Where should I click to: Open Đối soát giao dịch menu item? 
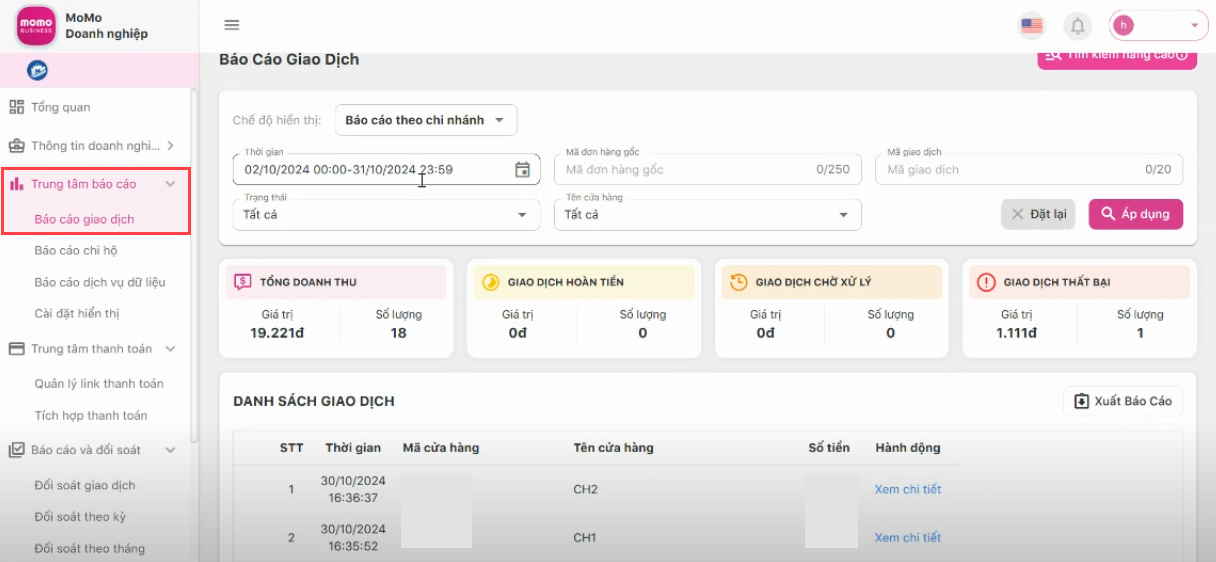[85, 486]
